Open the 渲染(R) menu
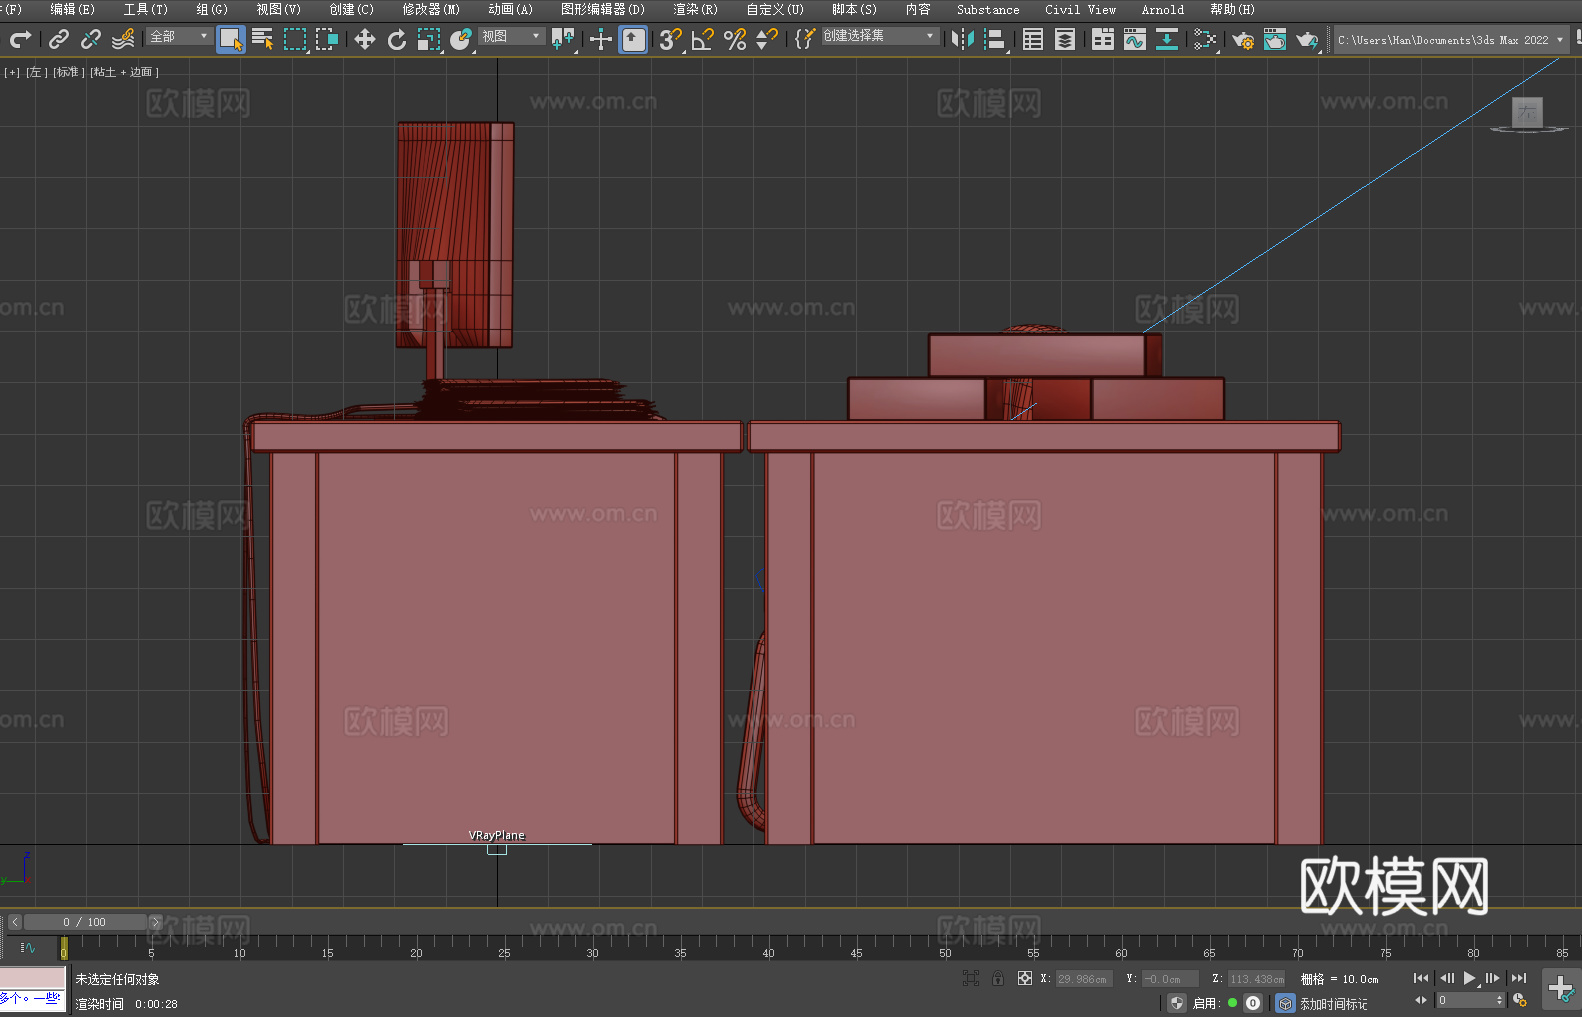The width and height of the screenshot is (1582, 1017). [695, 9]
